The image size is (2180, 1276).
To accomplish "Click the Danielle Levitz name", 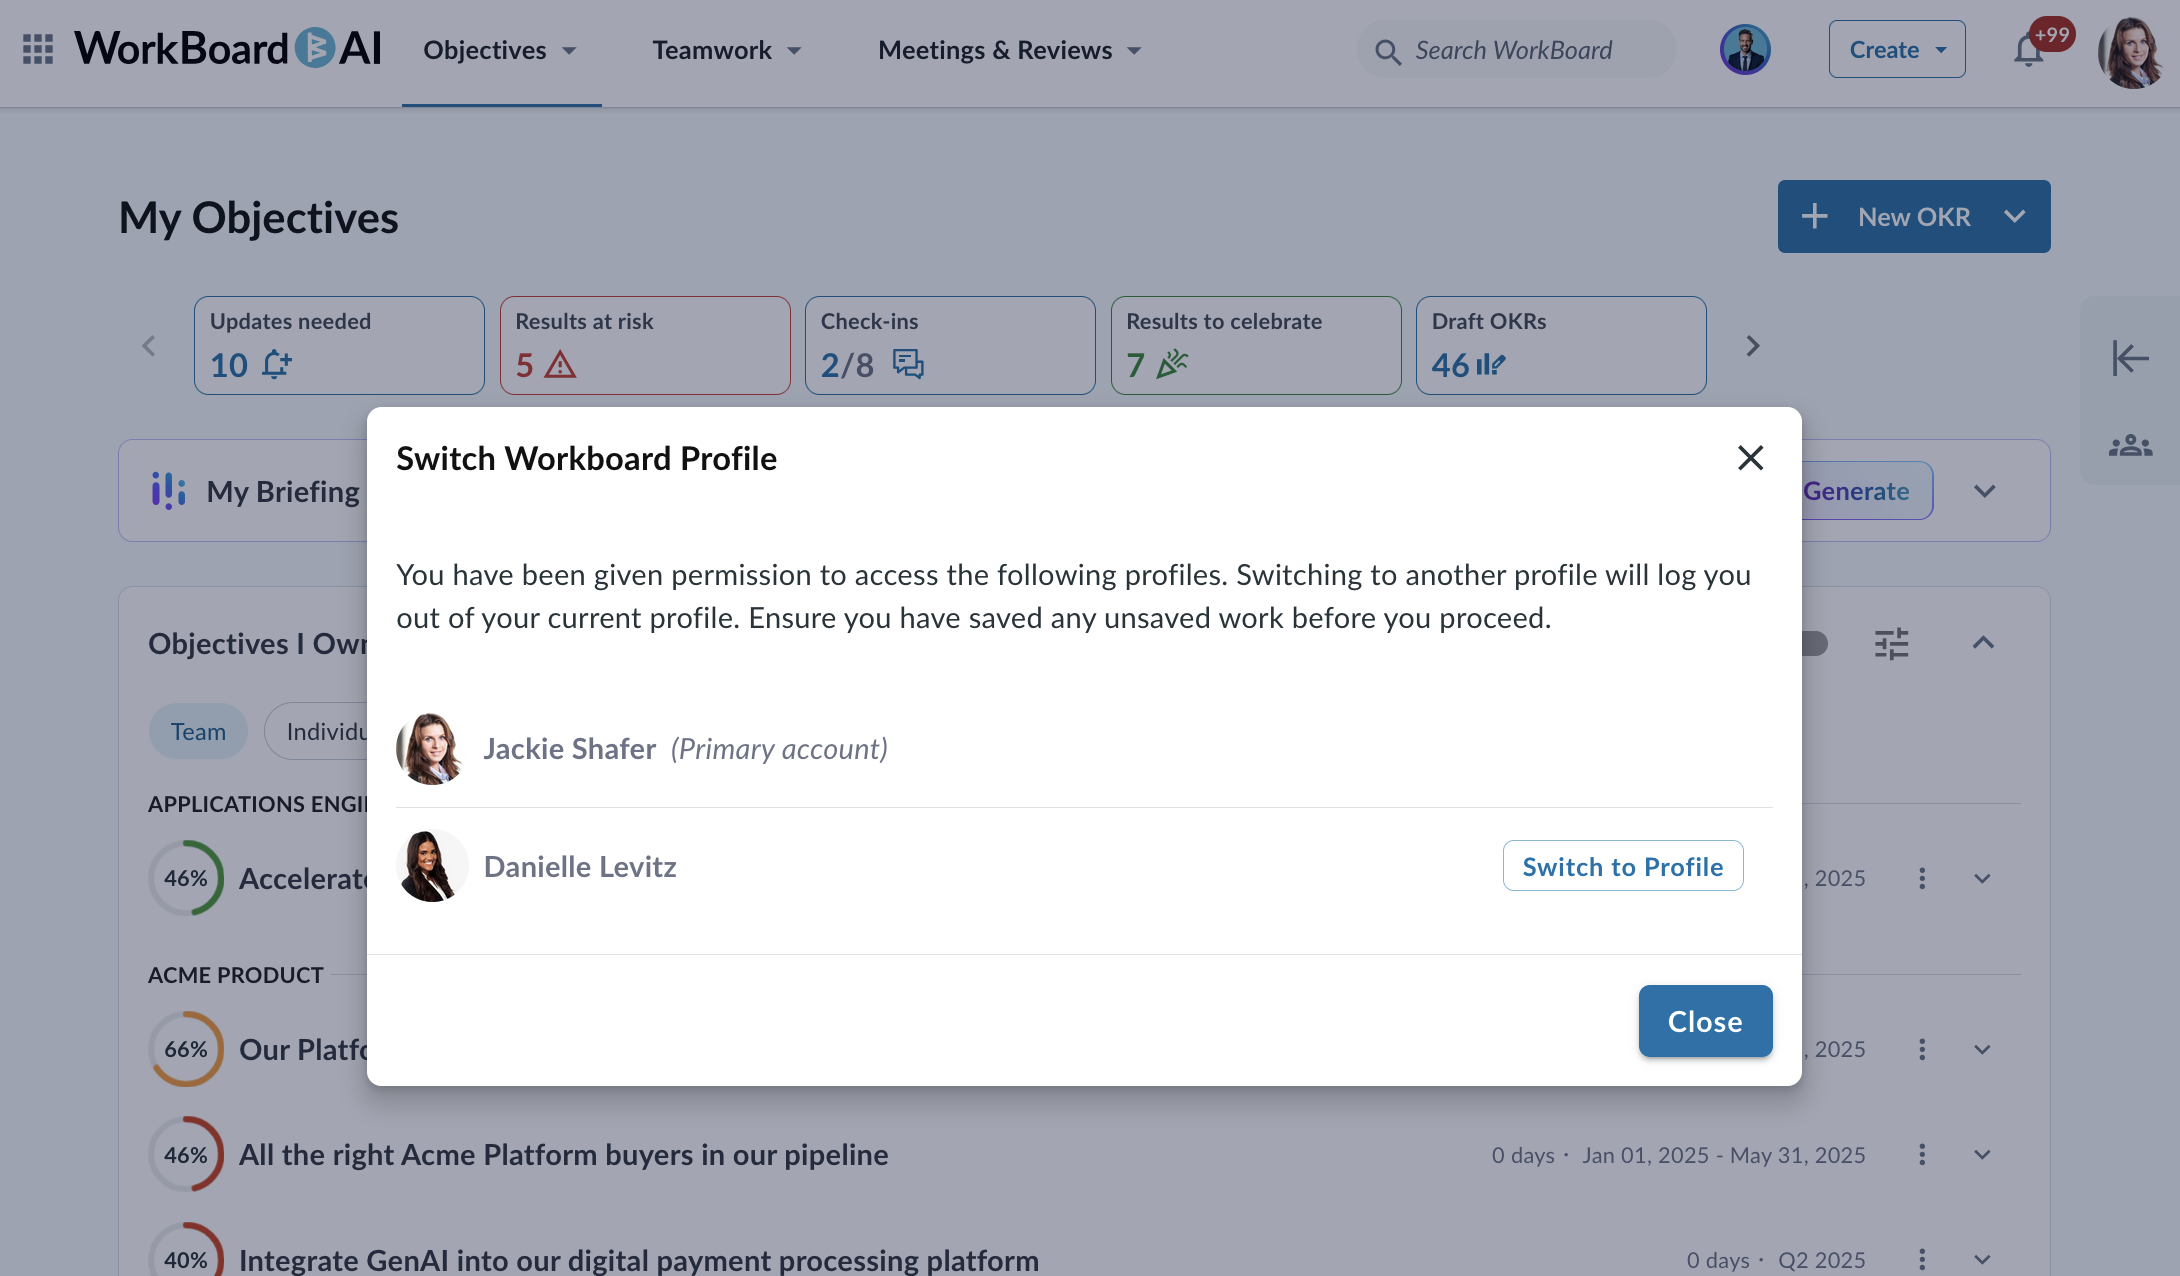I will pyautogui.click(x=580, y=866).
